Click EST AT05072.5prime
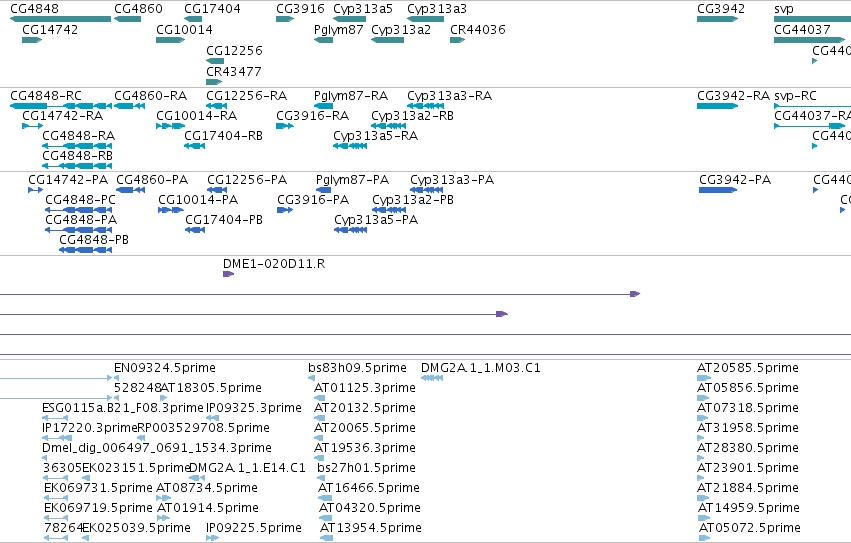851x543 pixels. (750, 528)
